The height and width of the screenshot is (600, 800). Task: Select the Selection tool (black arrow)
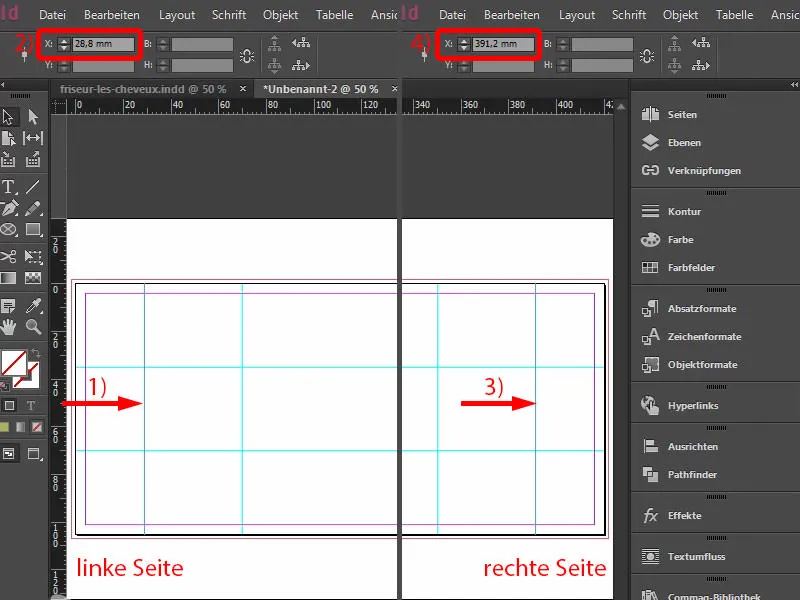pyautogui.click(x=8, y=117)
